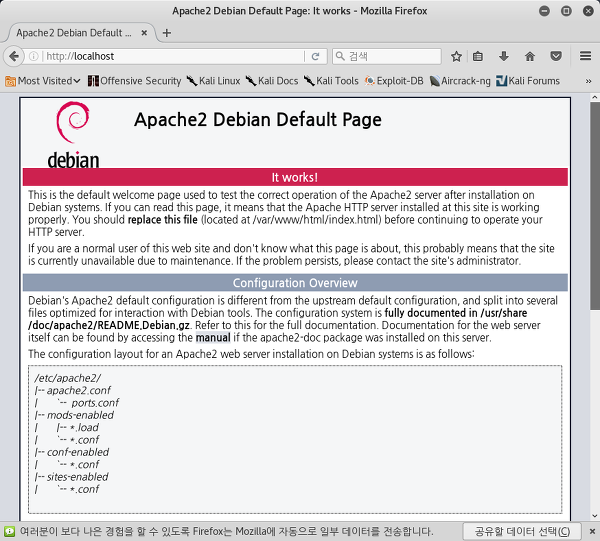
Task: Open the Exploit-DB bookmark
Action: (394, 81)
